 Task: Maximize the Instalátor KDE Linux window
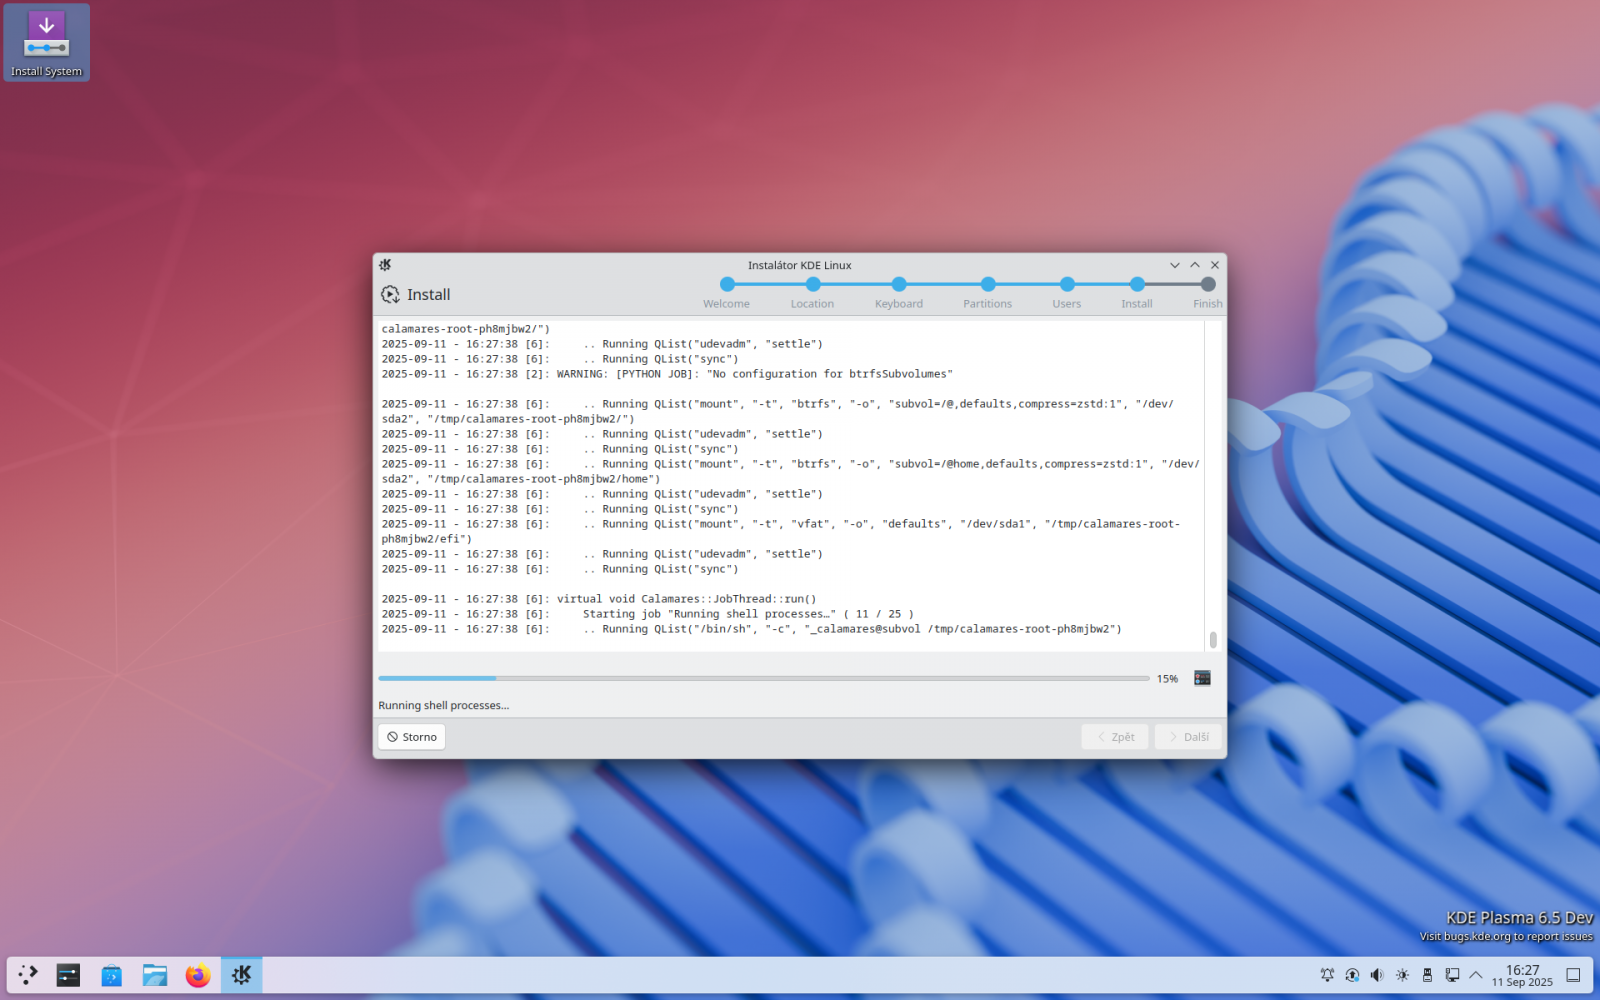[1195, 265]
